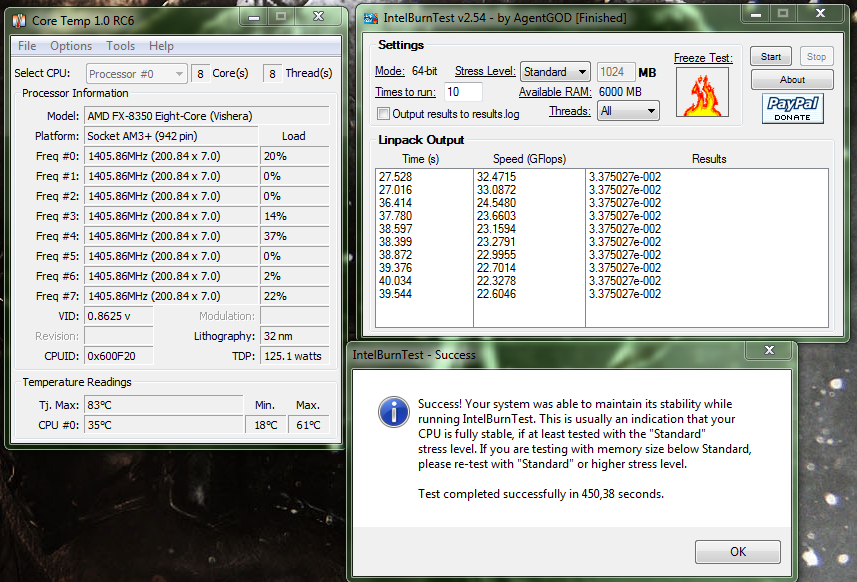Click the Freeze Test label link
The image size is (857, 582).
tap(703, 58)
